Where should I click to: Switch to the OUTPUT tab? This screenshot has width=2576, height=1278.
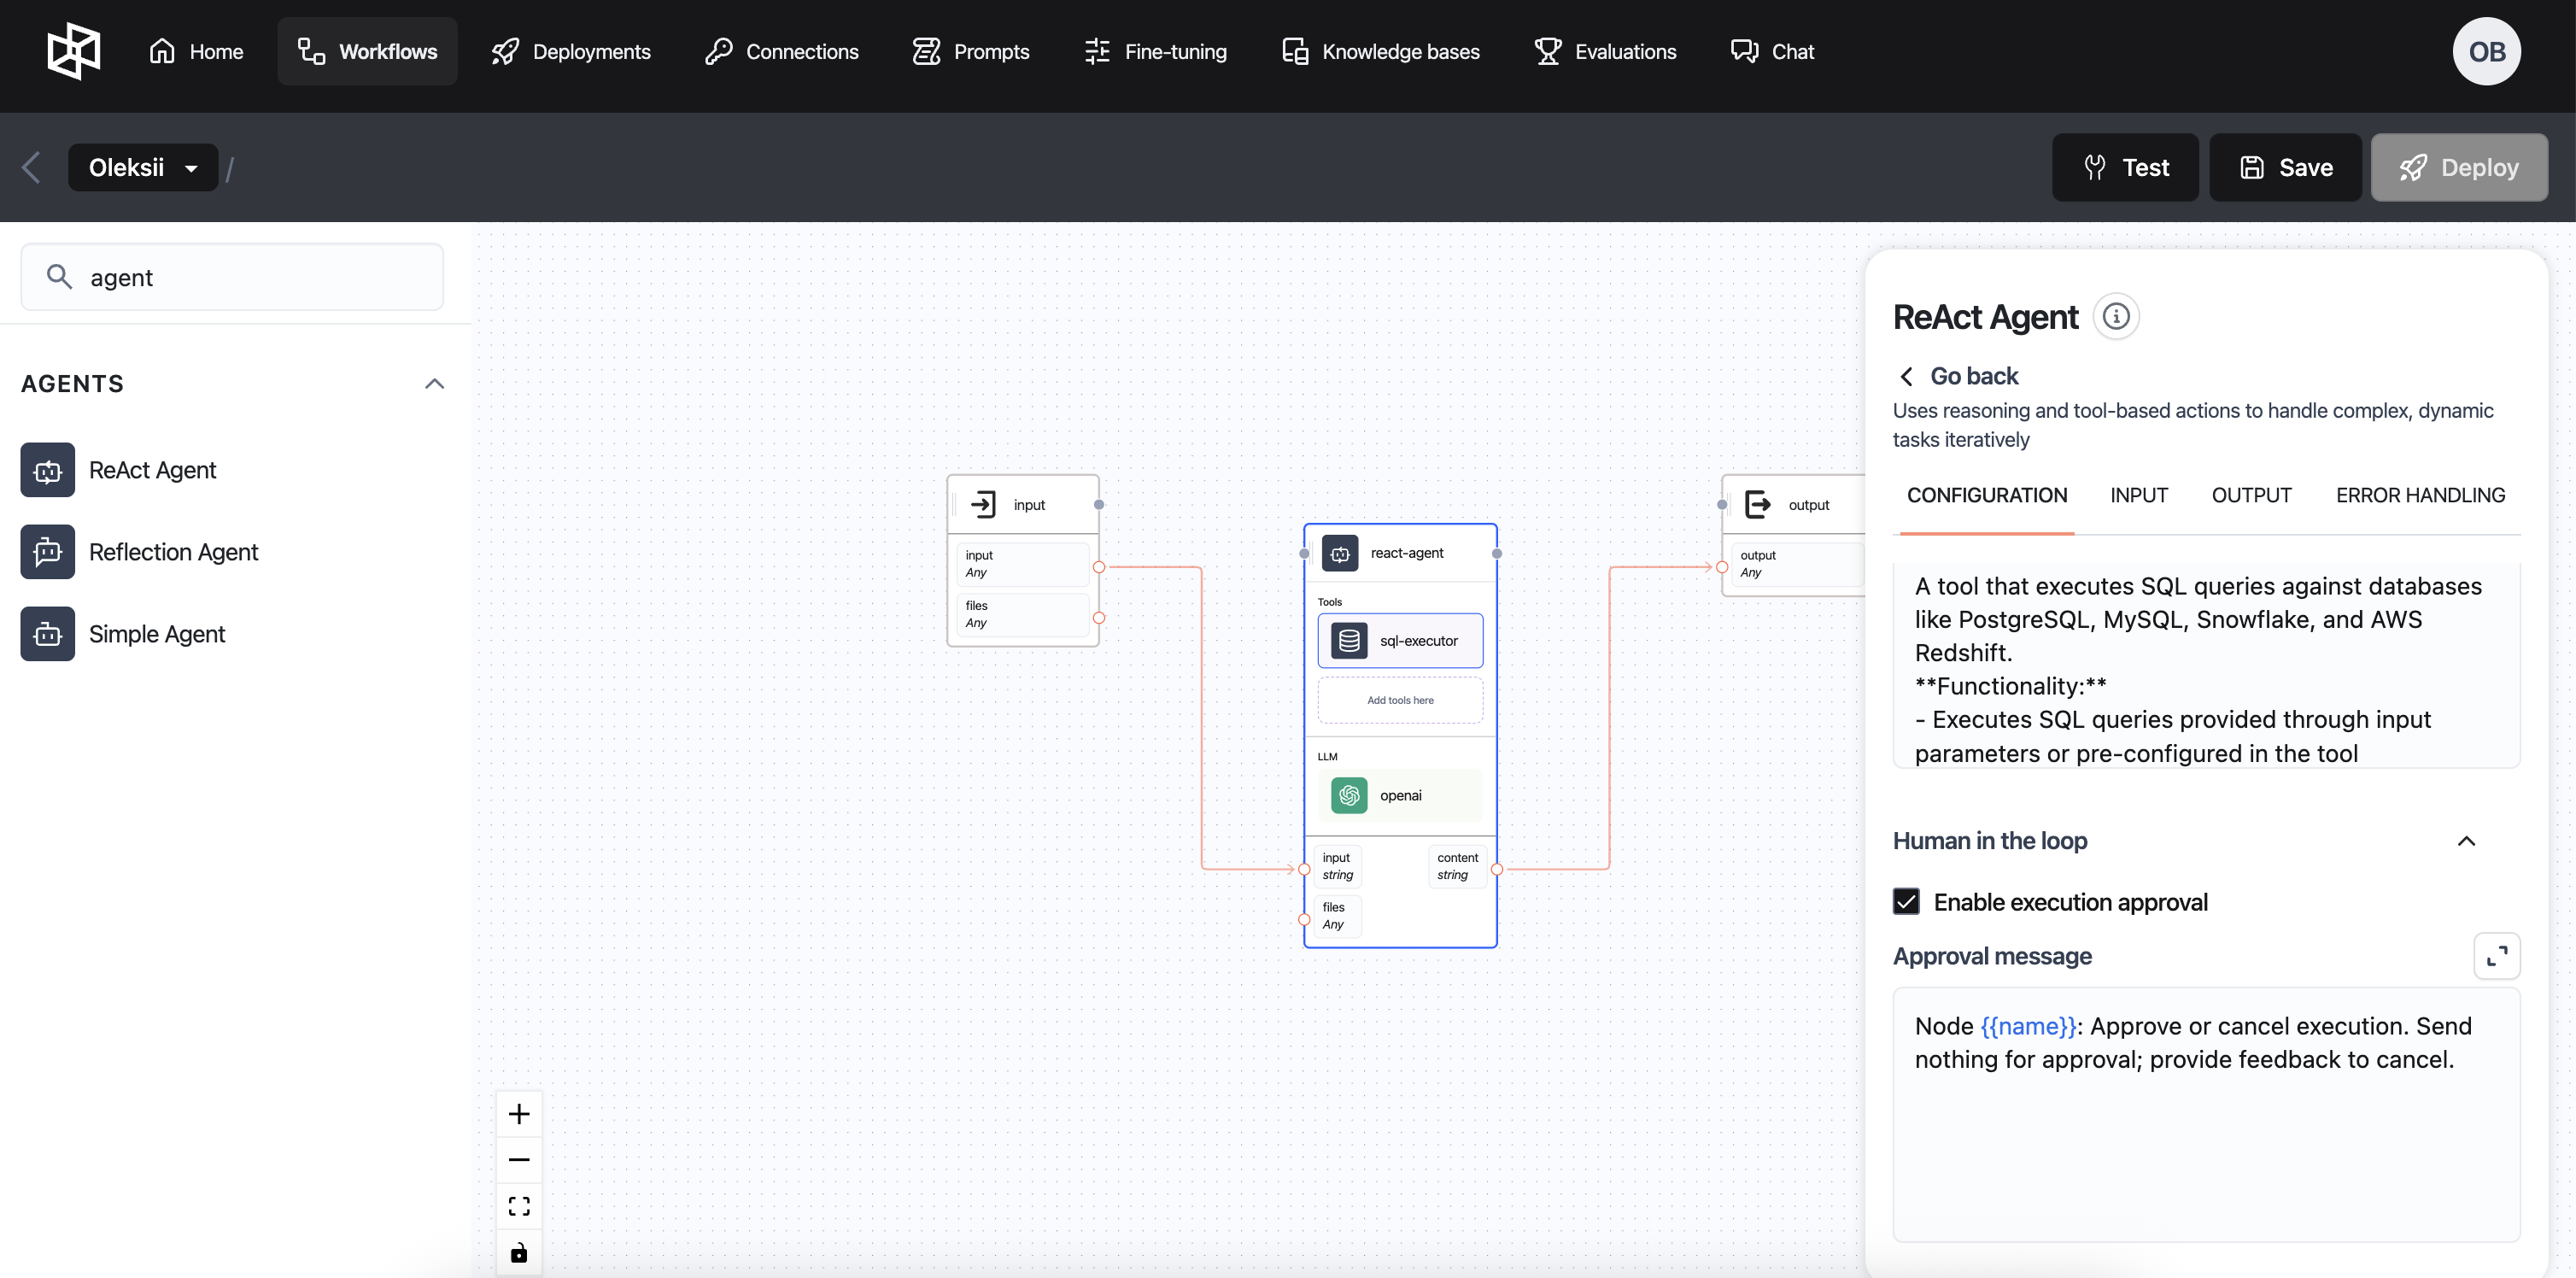(x=2250, y=496)
